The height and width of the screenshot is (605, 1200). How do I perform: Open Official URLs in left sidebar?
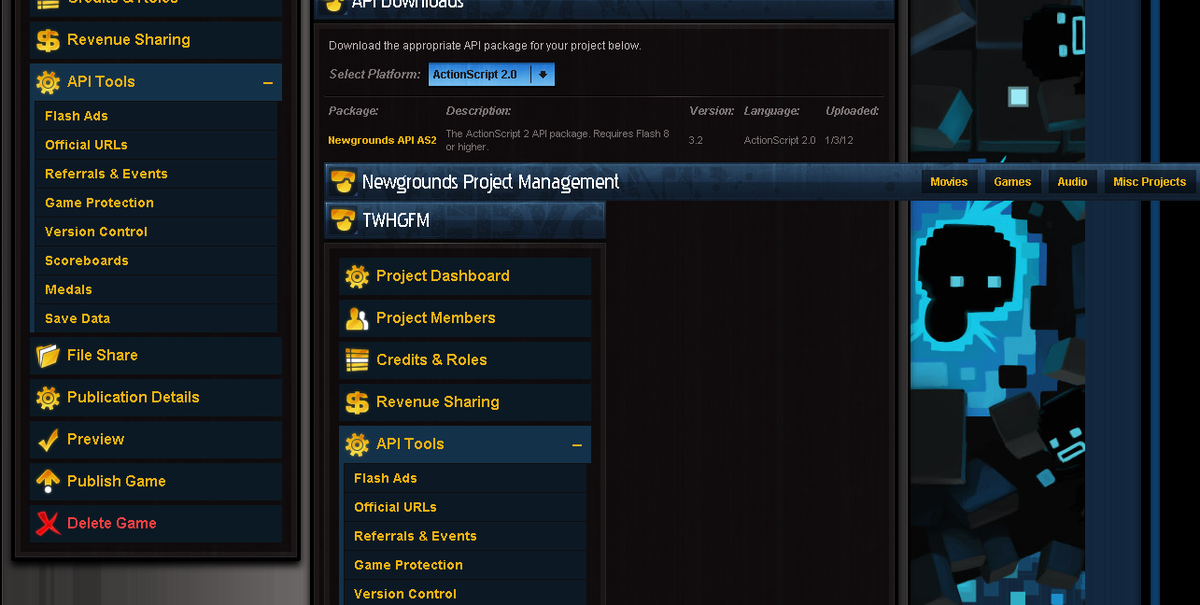[156, 145]
